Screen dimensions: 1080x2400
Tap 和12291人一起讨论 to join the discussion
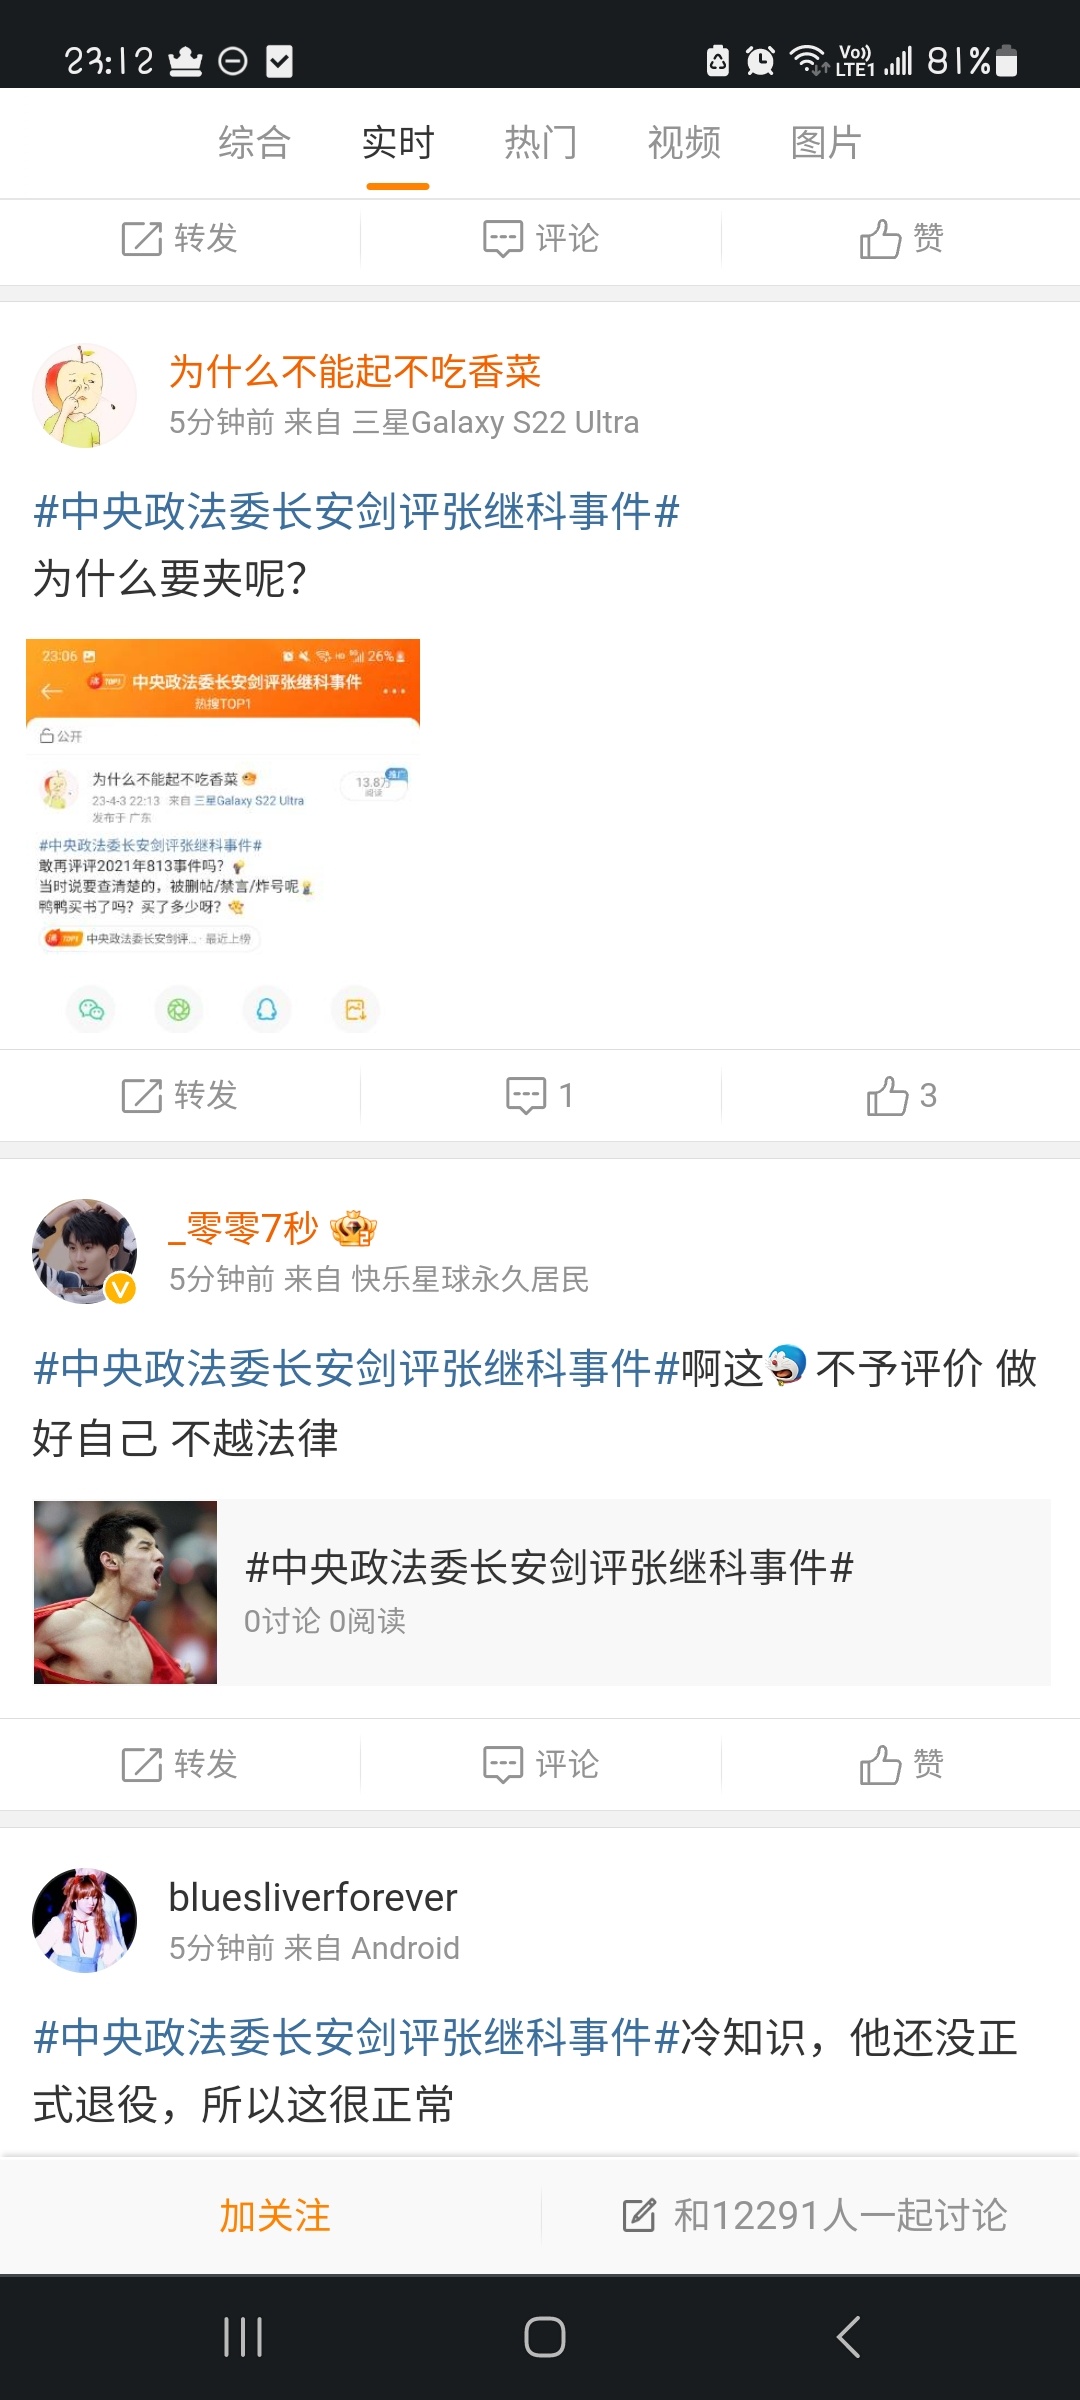pyautogui.click(x=814, y=2215)
